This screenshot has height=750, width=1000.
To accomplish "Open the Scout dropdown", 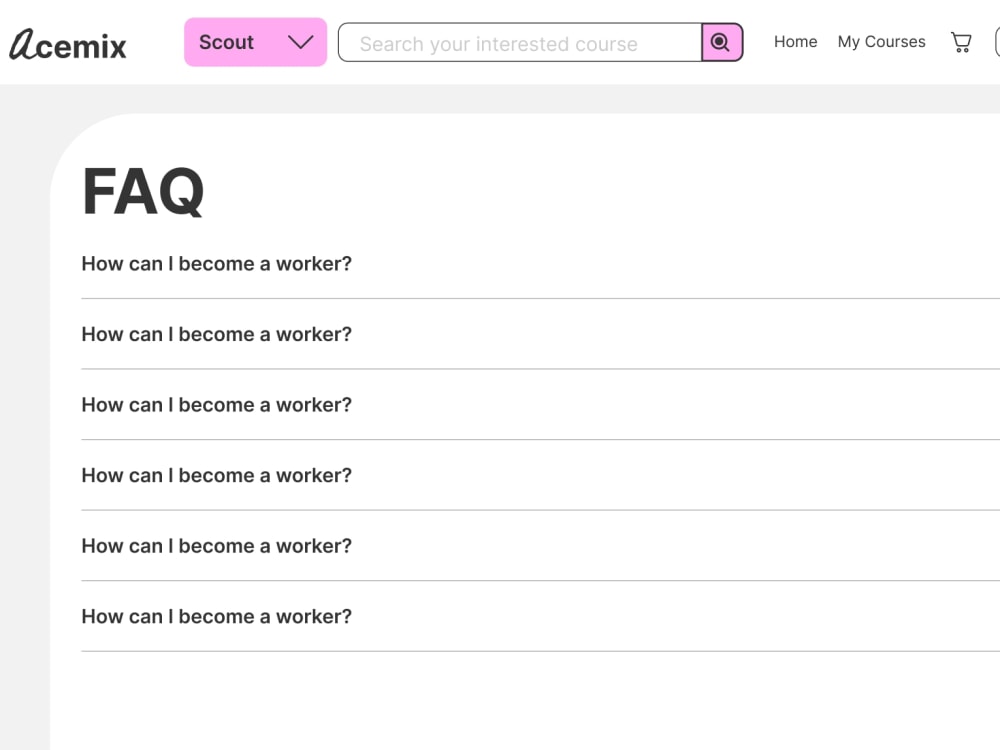I will pos(255,42).
